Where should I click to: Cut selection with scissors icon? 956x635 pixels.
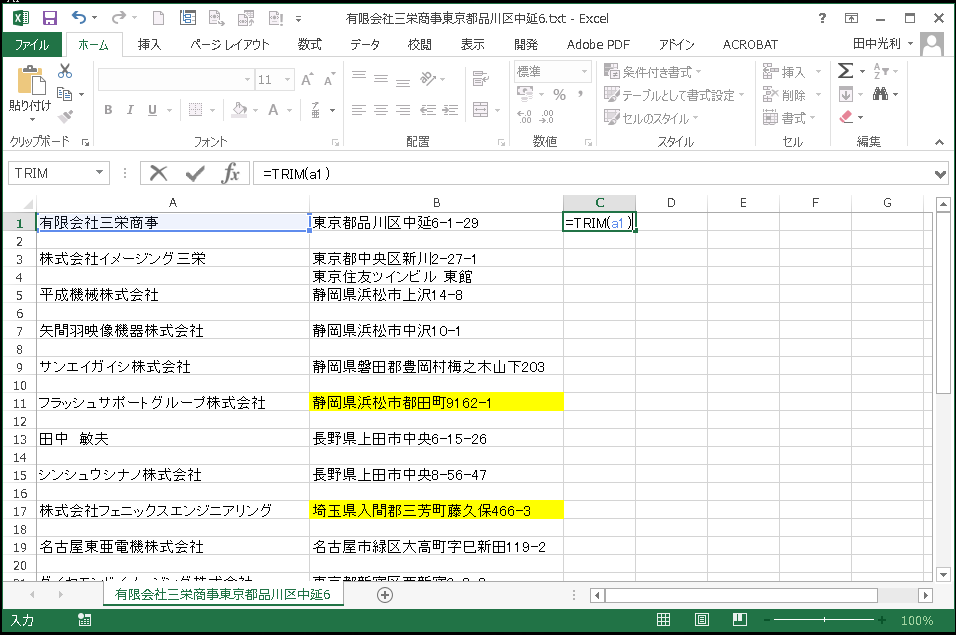(65, 71)
